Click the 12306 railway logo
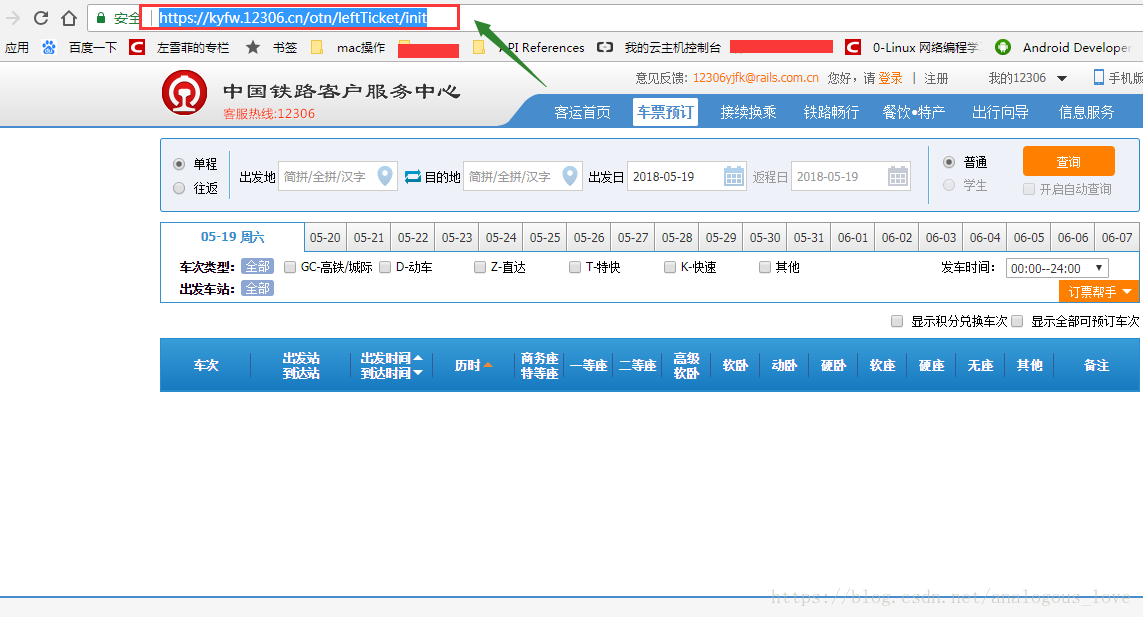Viewport: 1143px width, 617px height. [184, 93]
